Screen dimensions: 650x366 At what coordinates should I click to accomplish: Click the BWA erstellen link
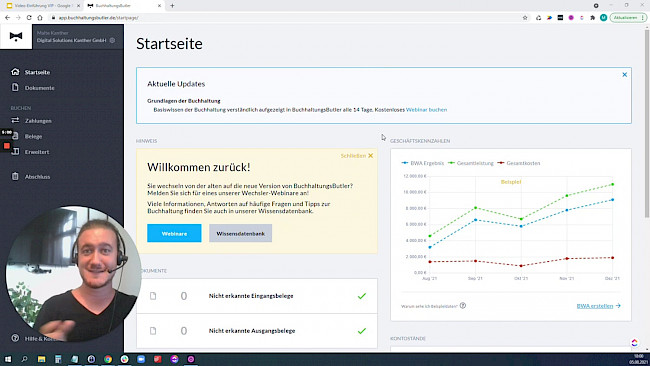tap(599, 306)
